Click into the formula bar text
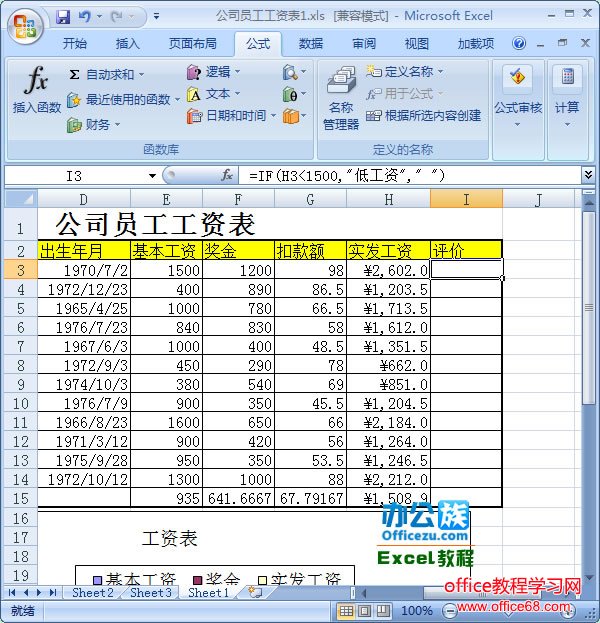 409,176
